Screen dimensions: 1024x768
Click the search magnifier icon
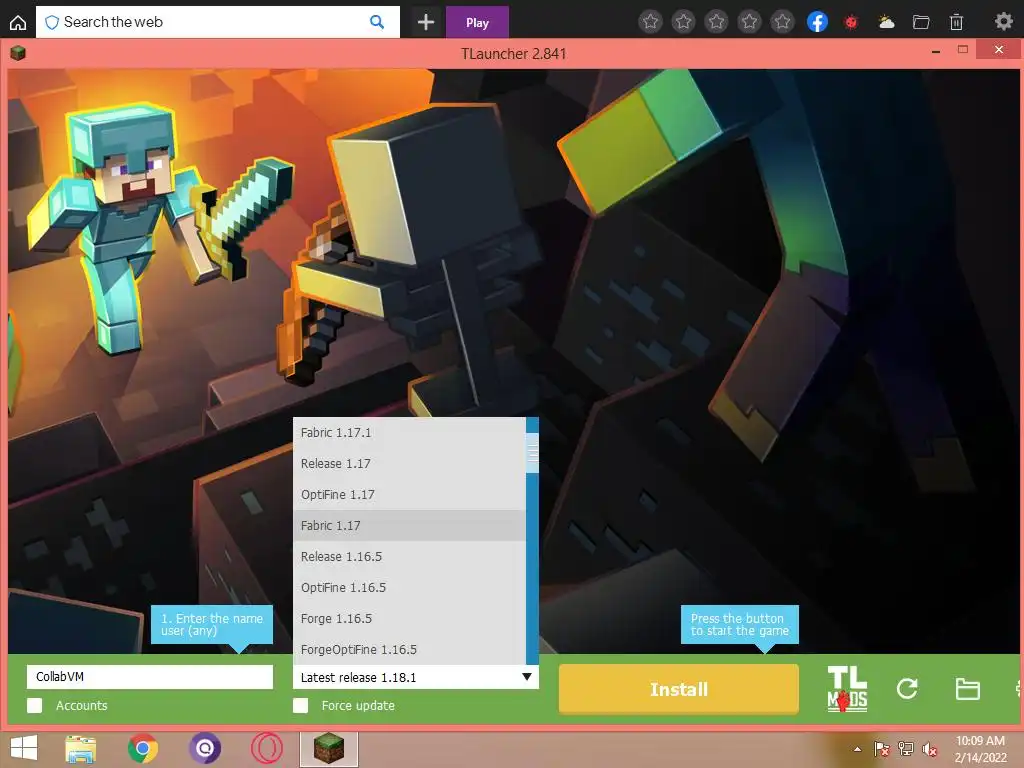point(377,22)
